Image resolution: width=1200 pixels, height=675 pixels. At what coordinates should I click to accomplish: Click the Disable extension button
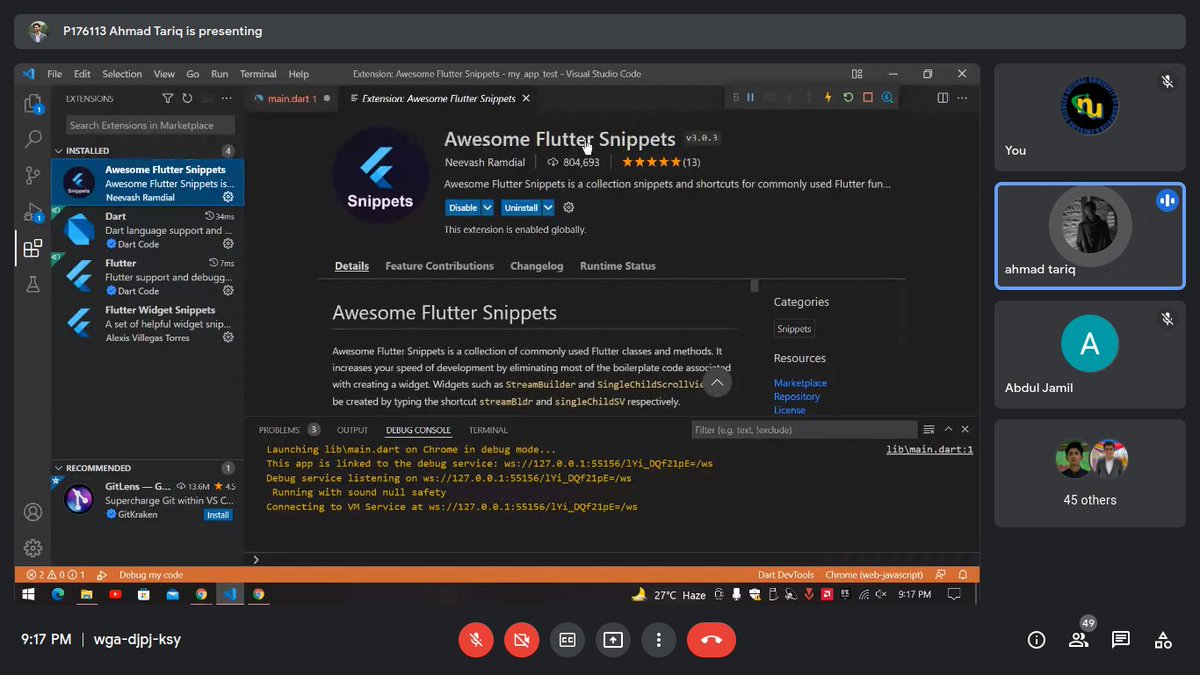tap(463, 207)
